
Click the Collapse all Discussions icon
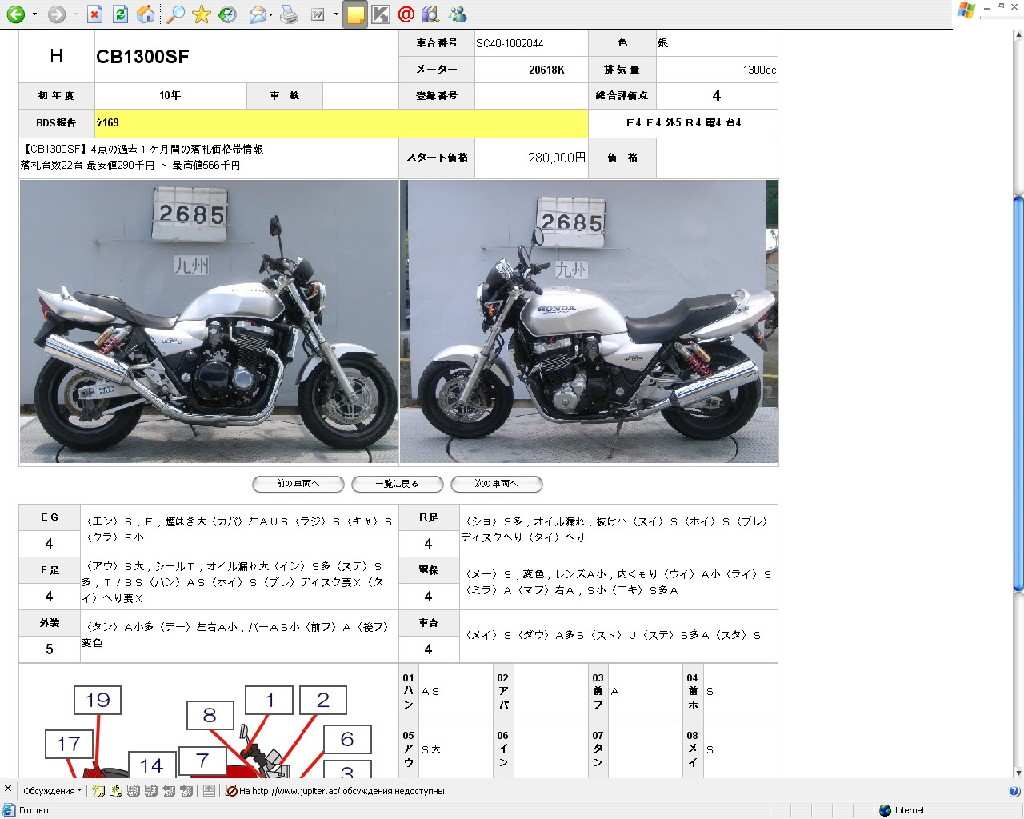(x=151, y=791)
